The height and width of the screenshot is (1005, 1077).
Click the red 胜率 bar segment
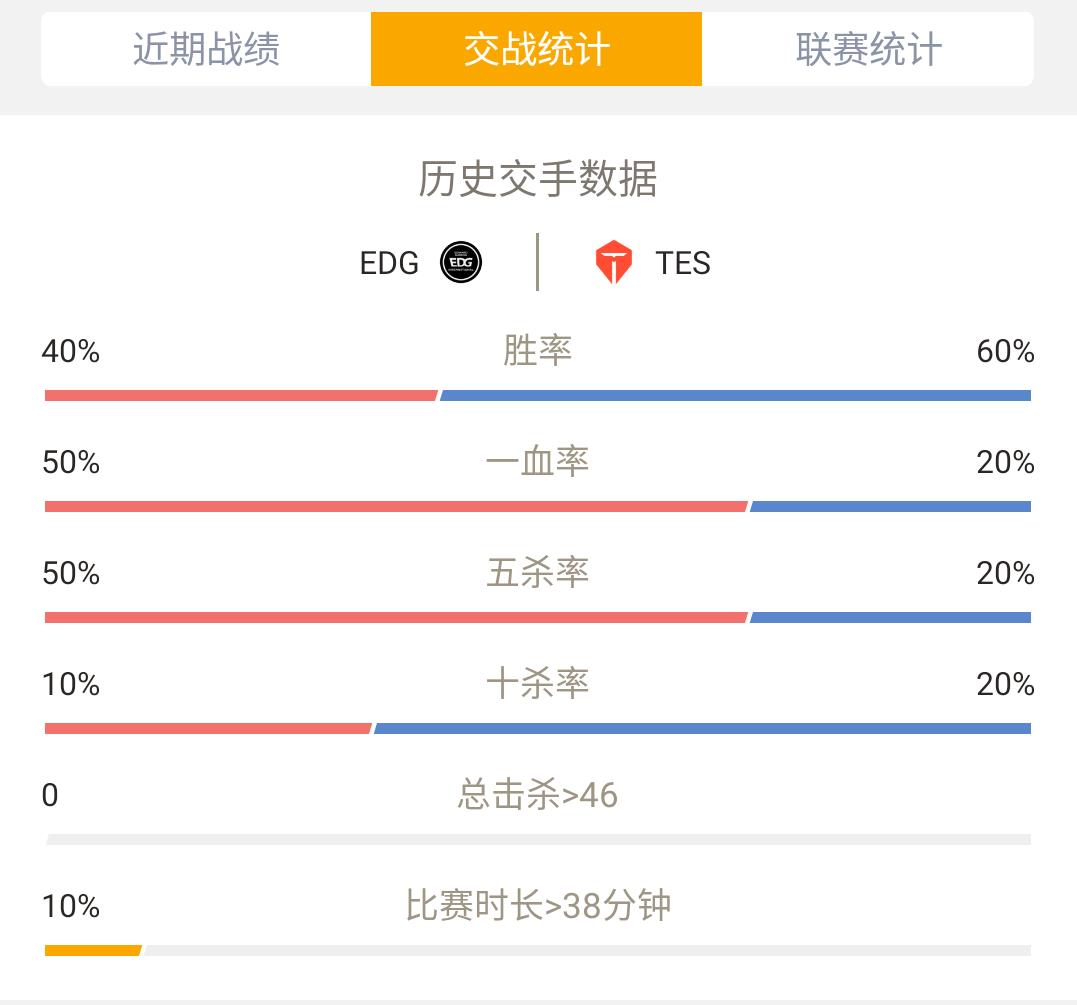pyautogui.click(x=241, y=395)
